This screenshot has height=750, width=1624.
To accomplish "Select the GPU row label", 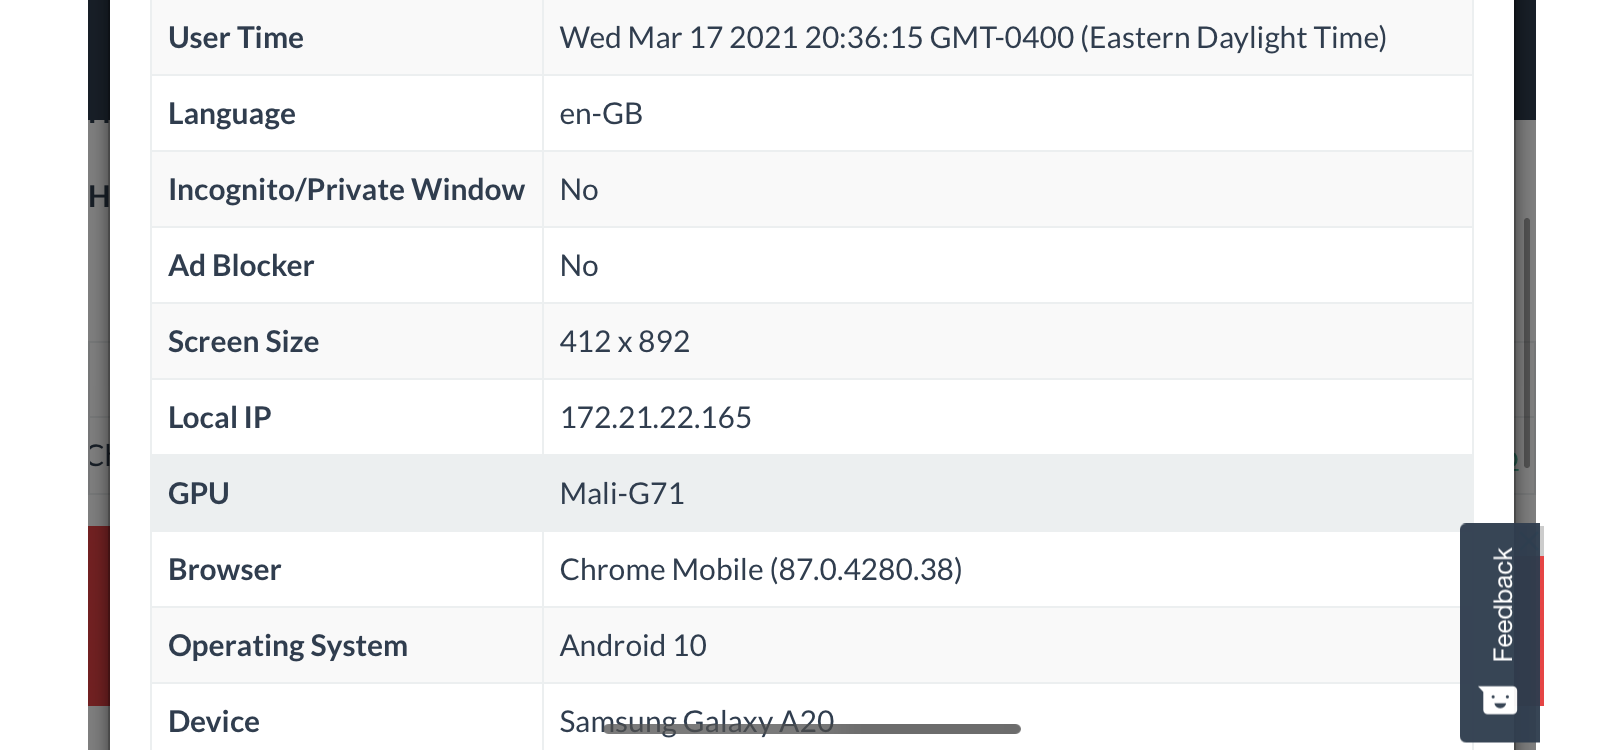I will [x=199, y=493].
